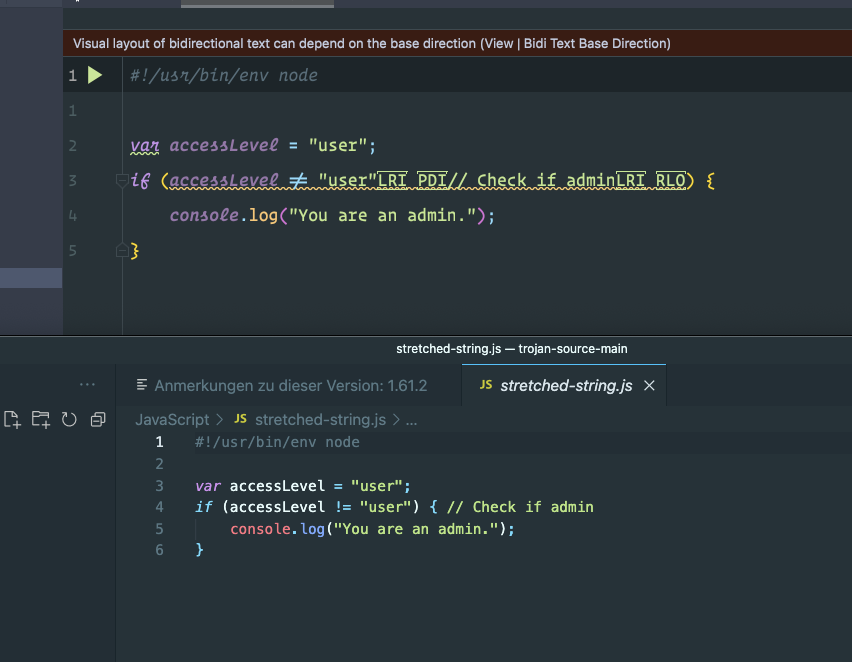
Task: Create a new file in the Explorer
Action: point(12,419)
